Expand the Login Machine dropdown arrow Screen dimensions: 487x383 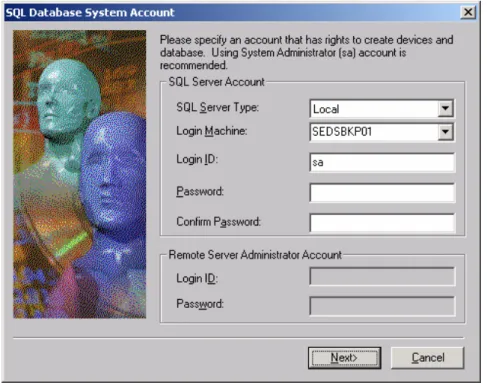click(x=445, y=132)
